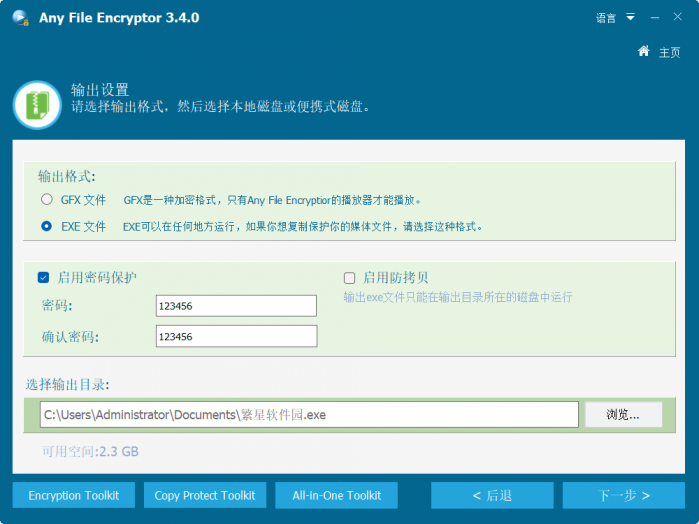The height and width of the screenshot is (524, 699).
Task: Click the green zip file output settings icon
Action: coord(37,105)
